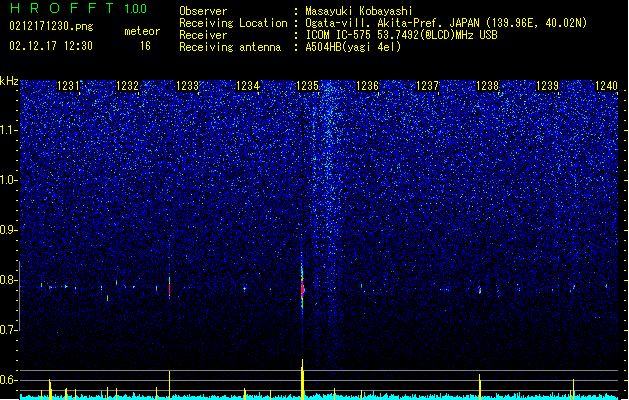The image size is (629, 400).
Task: Click the tallest yellow power spike at 1235
Action: point(302,379)
